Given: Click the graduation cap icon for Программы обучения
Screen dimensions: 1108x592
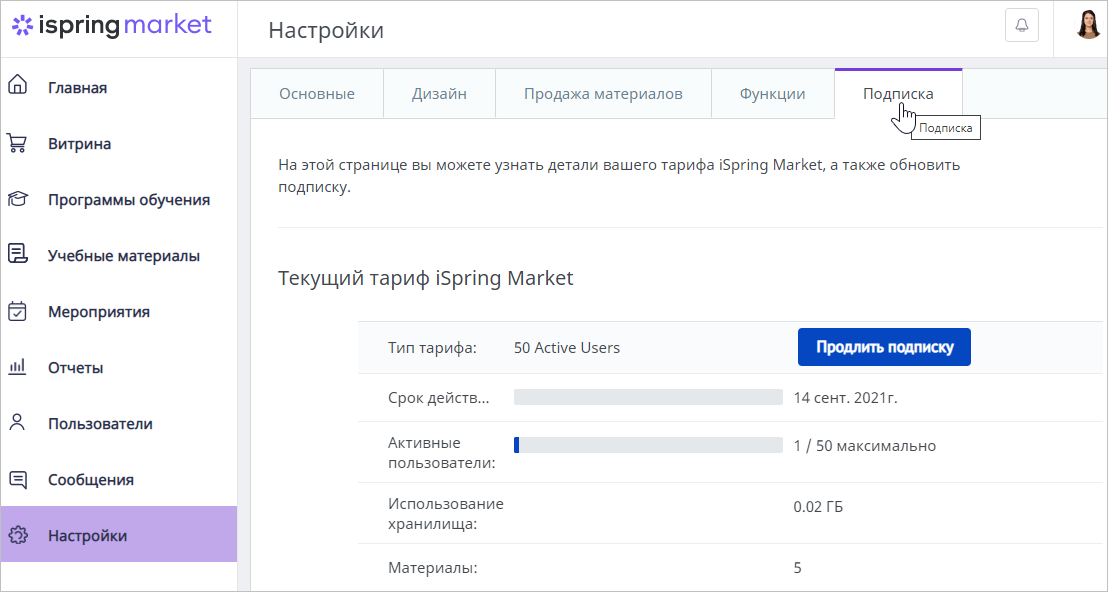Looking at the screenshot, I should click(18, 199).
